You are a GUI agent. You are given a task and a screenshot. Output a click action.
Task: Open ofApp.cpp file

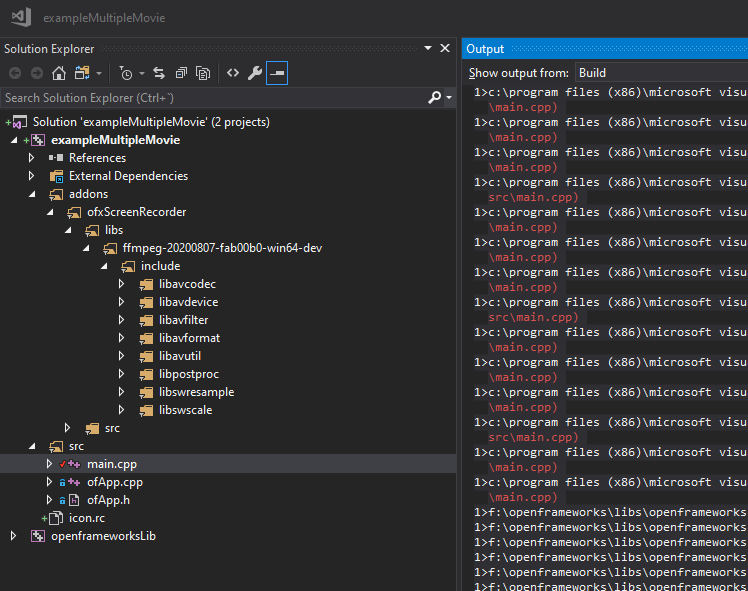click(x=115, y=482)
